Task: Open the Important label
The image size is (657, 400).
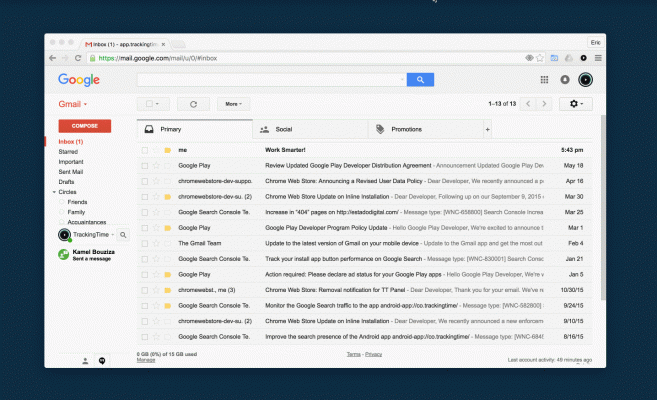Action: pos(71,162)
